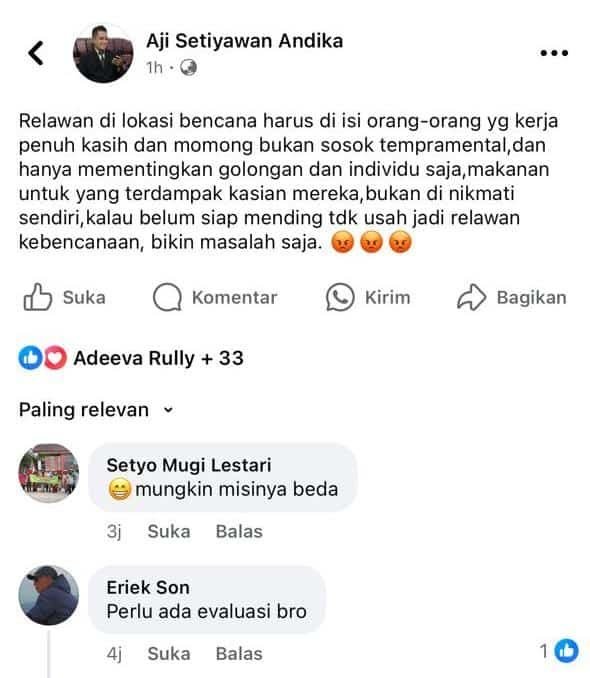The image size is (590, 678).
Task: Reply to Eriek Son's comment via Balas
Action: (239, 654)
